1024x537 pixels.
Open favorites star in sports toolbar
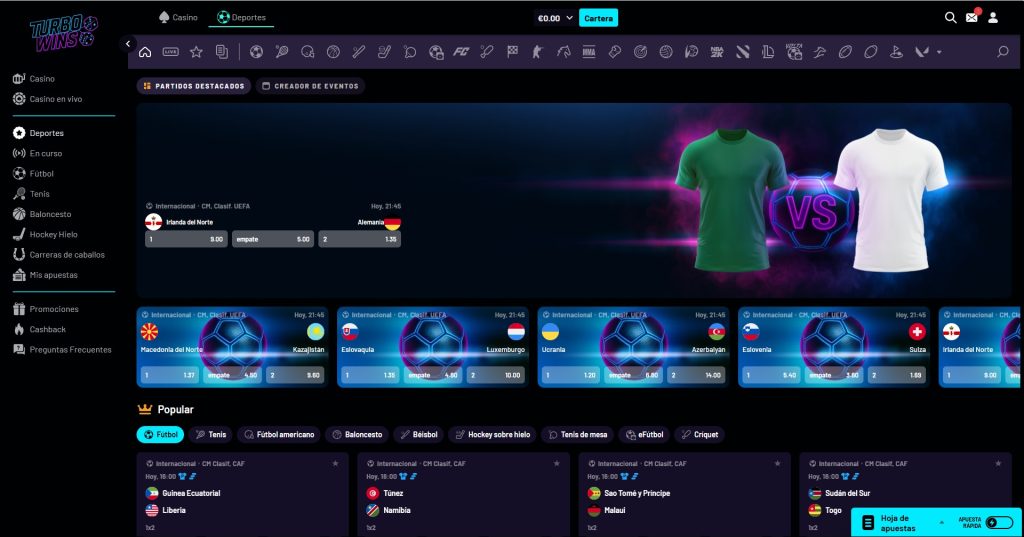(196, 52)
